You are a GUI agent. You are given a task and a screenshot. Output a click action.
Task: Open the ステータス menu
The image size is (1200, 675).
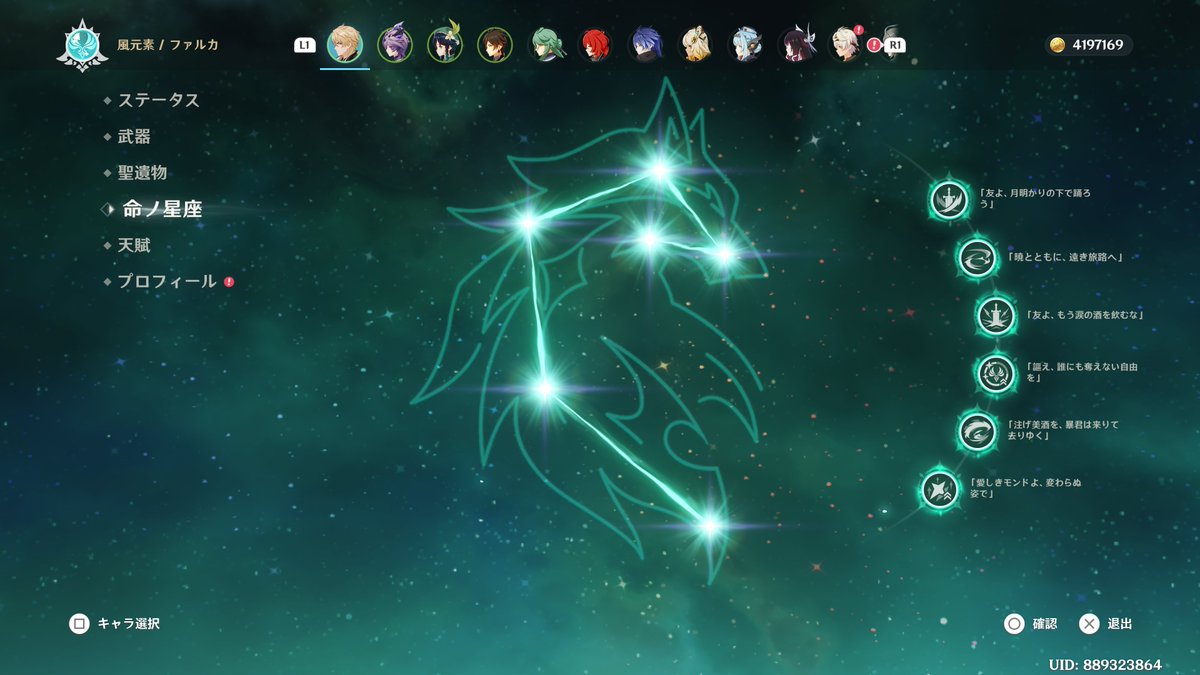coord(158,100)
